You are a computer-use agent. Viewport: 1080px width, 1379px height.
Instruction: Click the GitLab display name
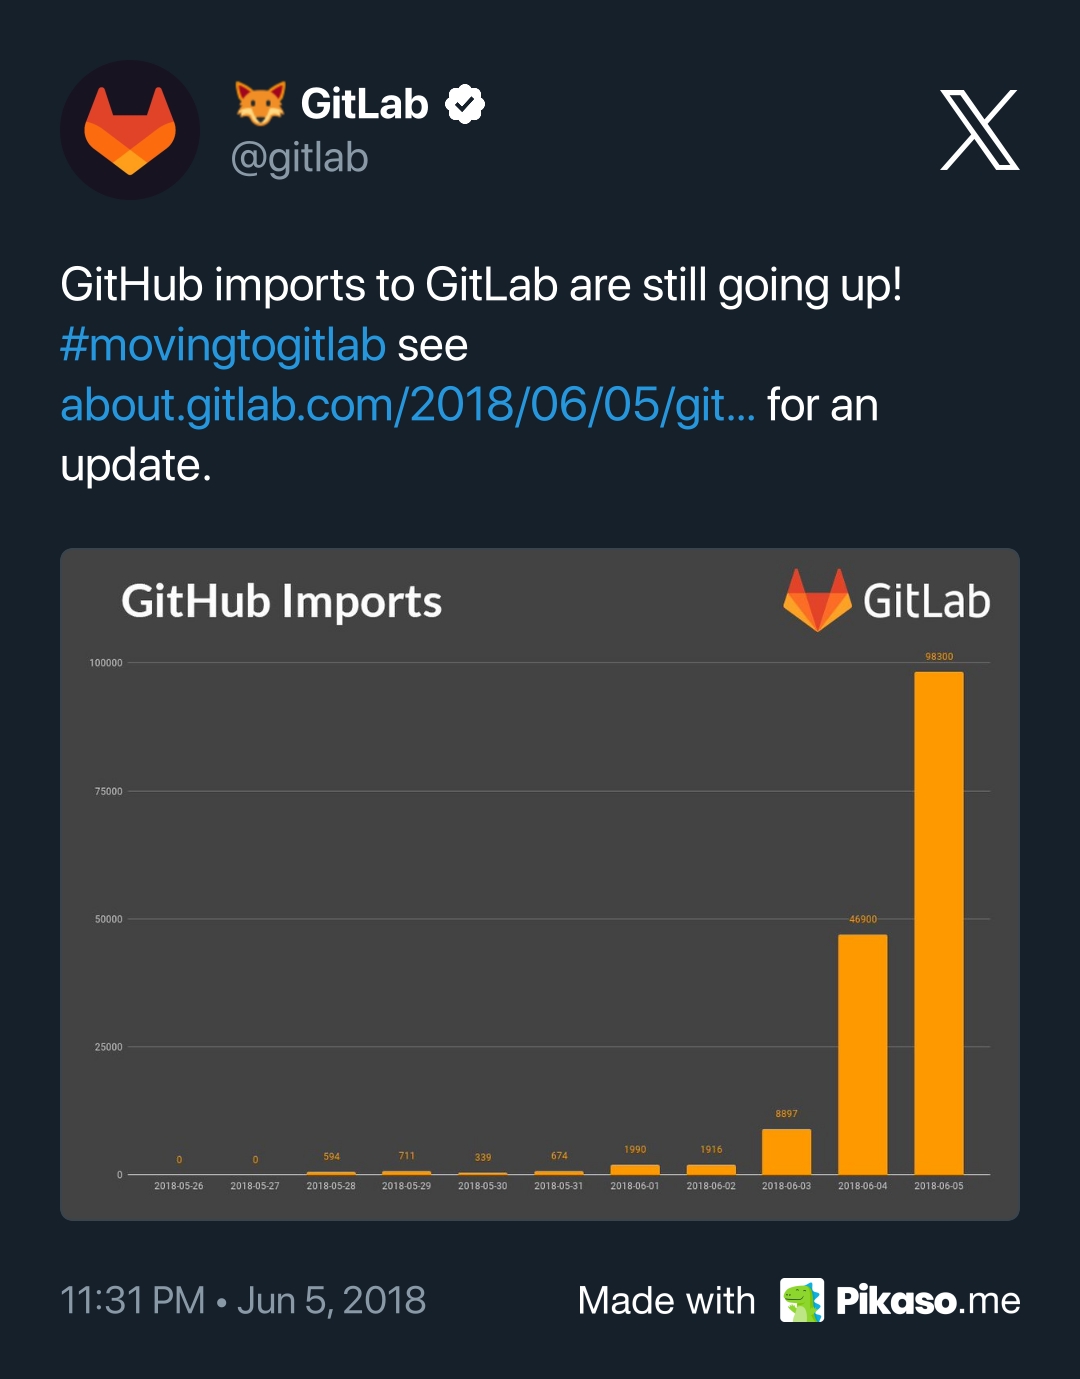click(x=364, y=104)
